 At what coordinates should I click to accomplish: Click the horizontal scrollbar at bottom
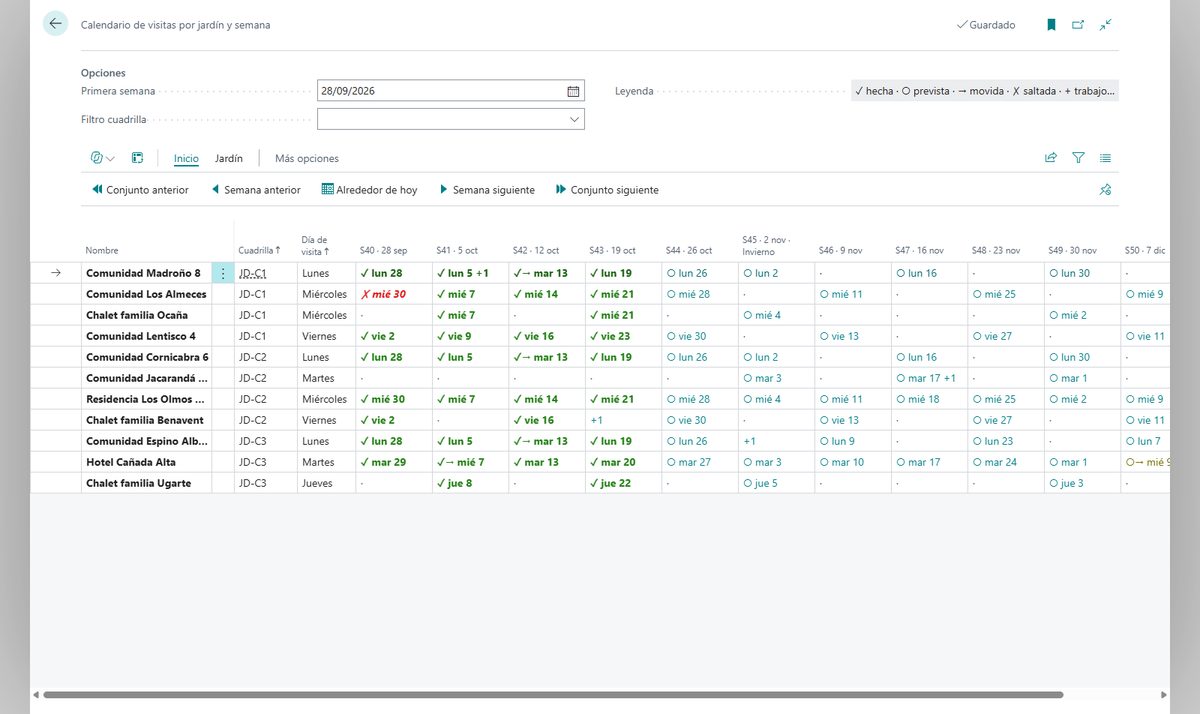point(553,695)
